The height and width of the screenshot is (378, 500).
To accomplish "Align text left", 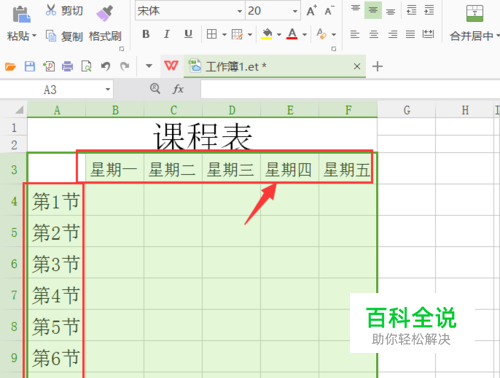I will (x=355, y=34).
